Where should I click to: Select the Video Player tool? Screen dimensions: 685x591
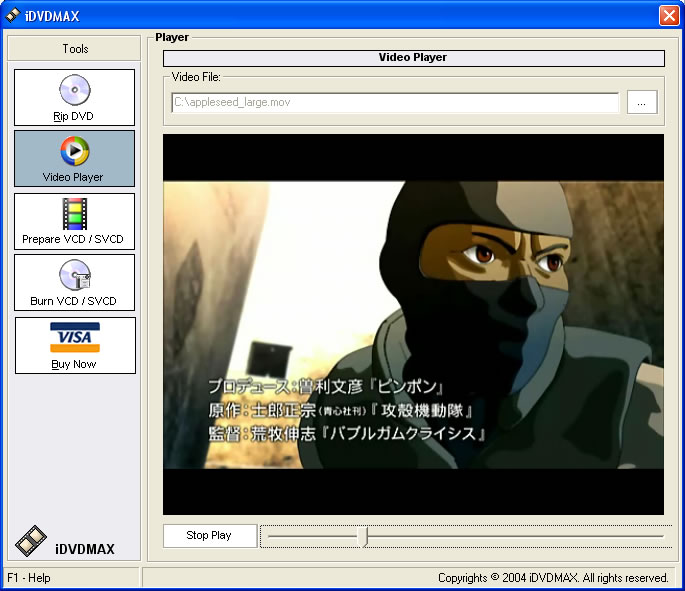pyautogui.click(x=74, y=159)
